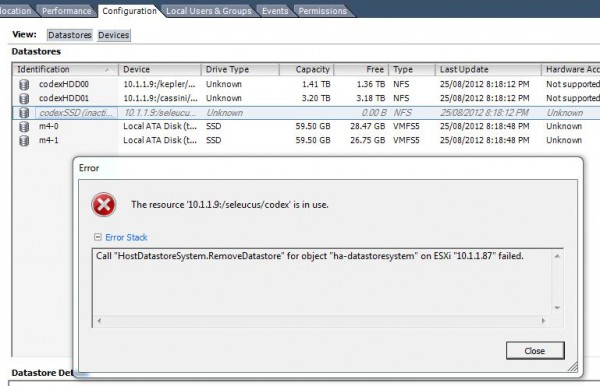Open the Permissions tab
This screenshot has width=600, height=386.
pyautogui.click(x=323, y=11)
